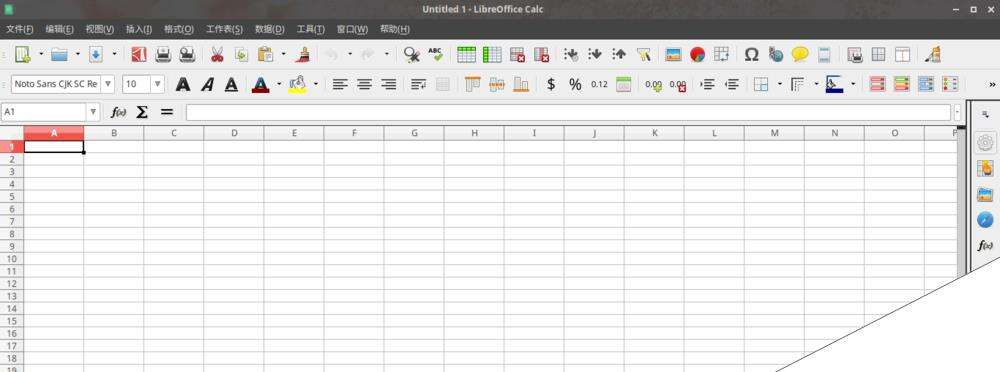Open the font size dropdown list
Image resolution: width=1000 pixels, height=372 pixels.
(x=158, y=84)
